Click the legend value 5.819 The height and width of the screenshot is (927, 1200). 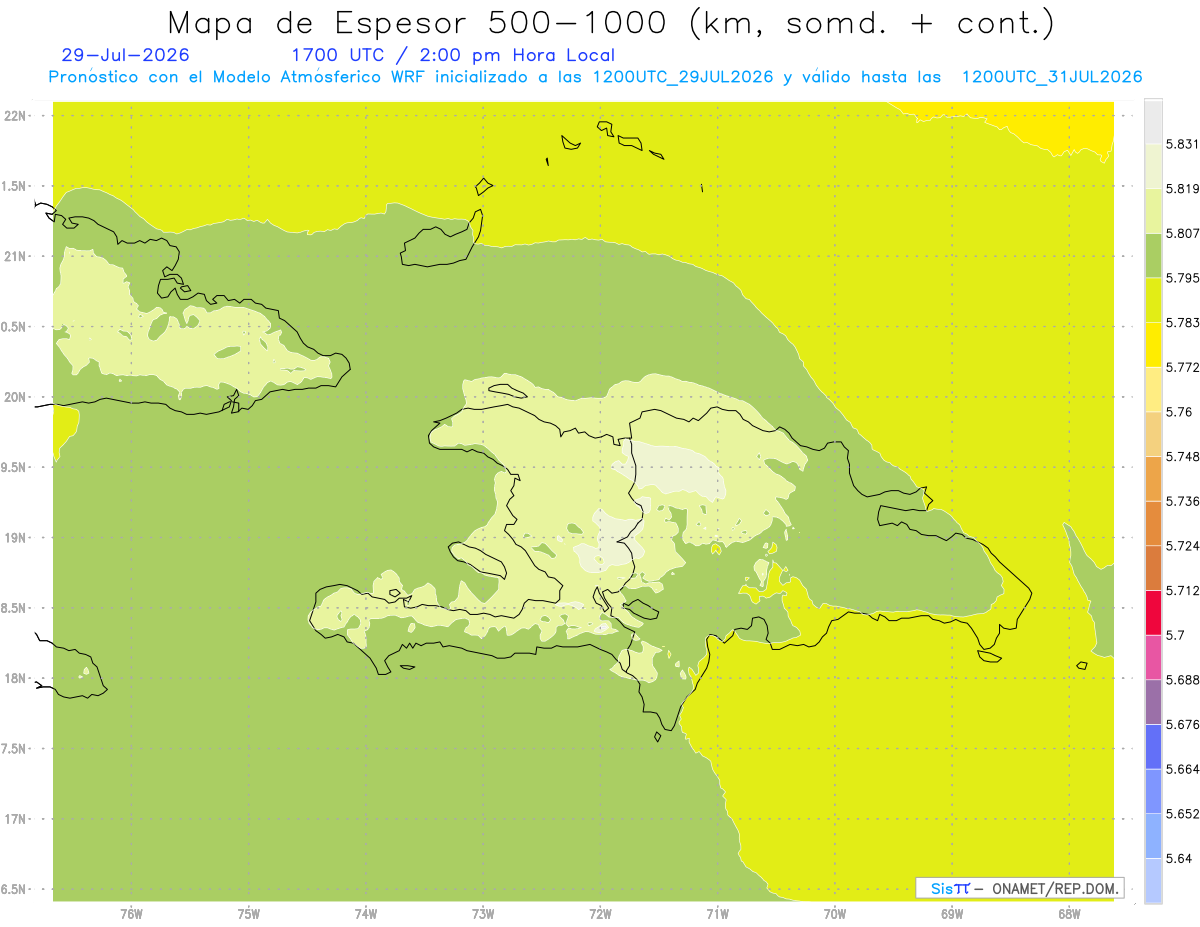pyautogui.click(x=1182, y=189)
